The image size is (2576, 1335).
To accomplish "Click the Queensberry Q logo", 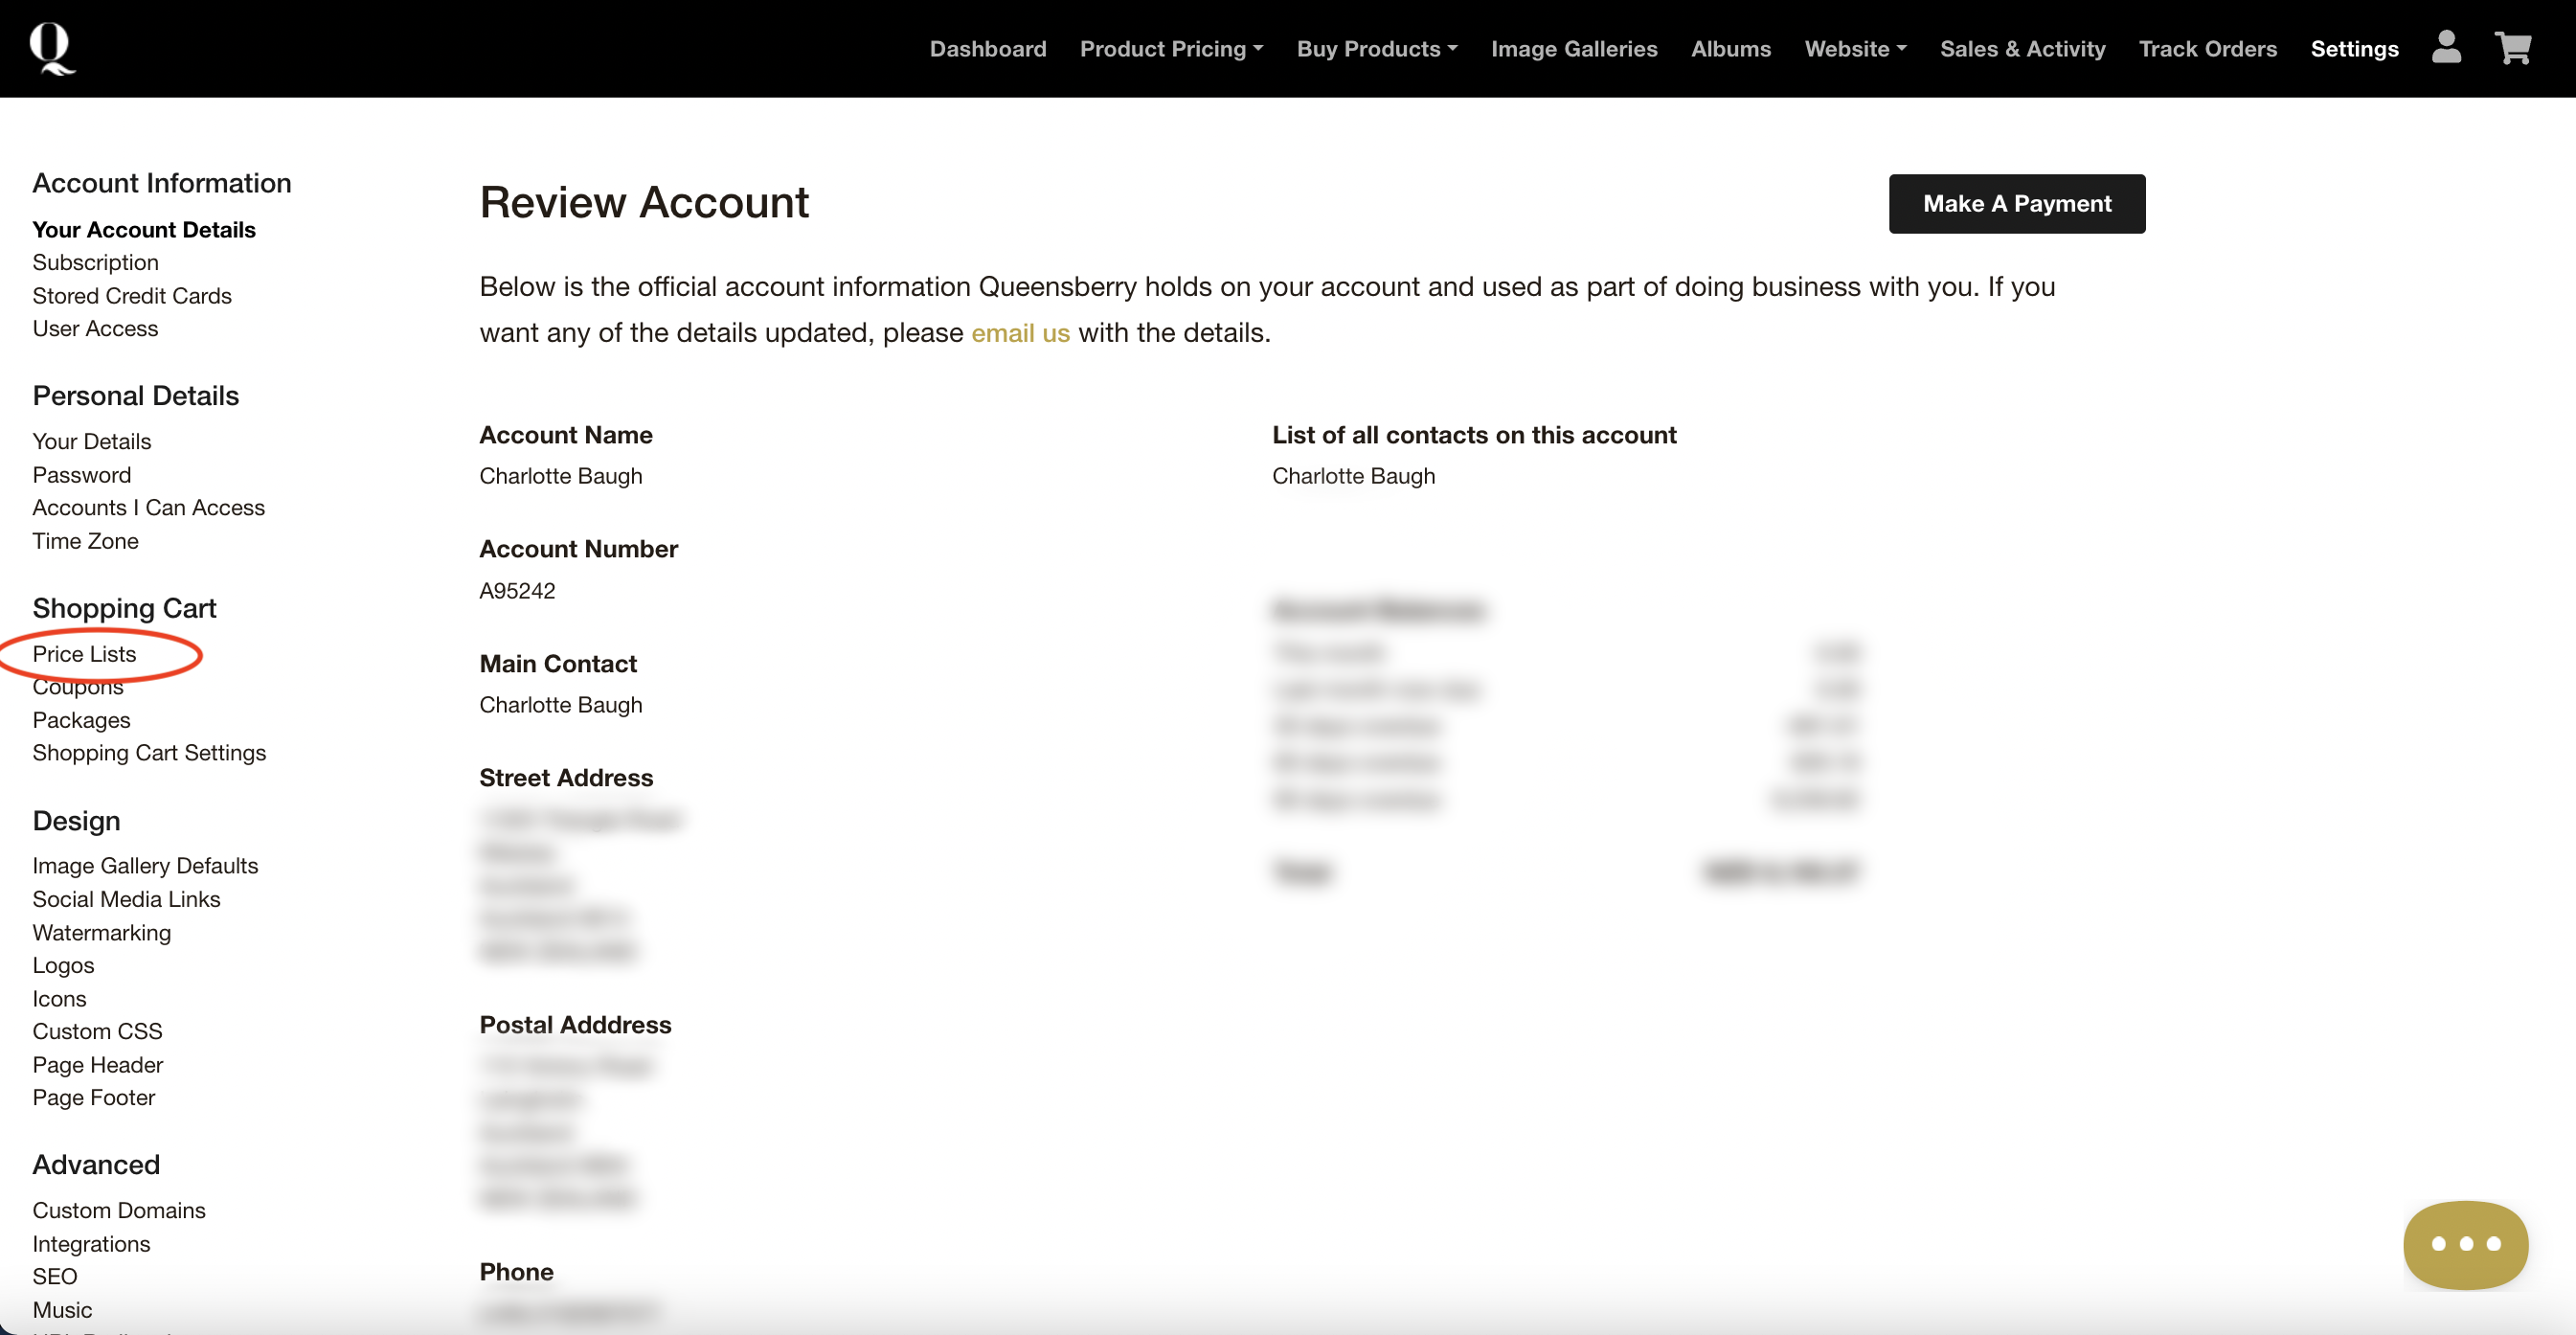I will coord(51,48).
